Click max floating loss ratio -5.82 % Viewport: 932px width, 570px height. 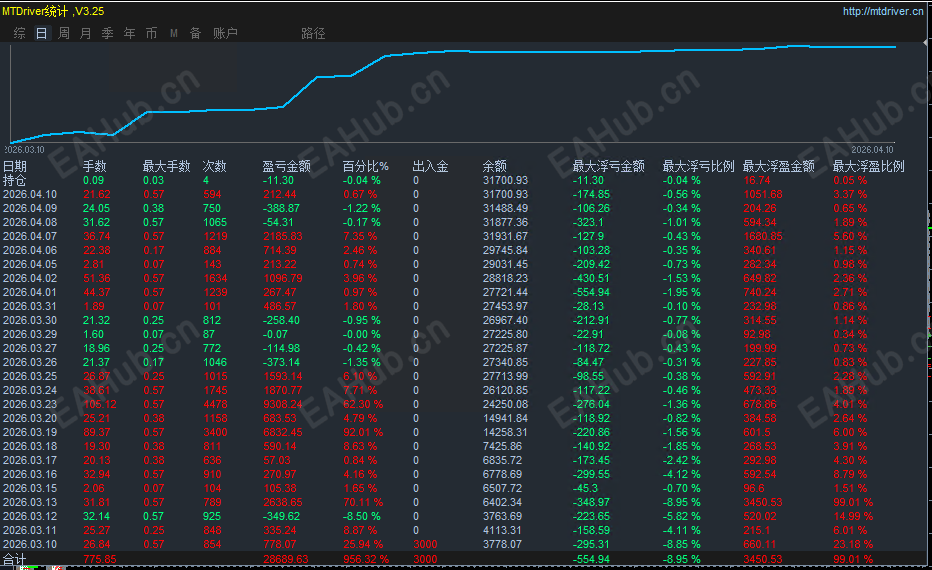point(682,516)
